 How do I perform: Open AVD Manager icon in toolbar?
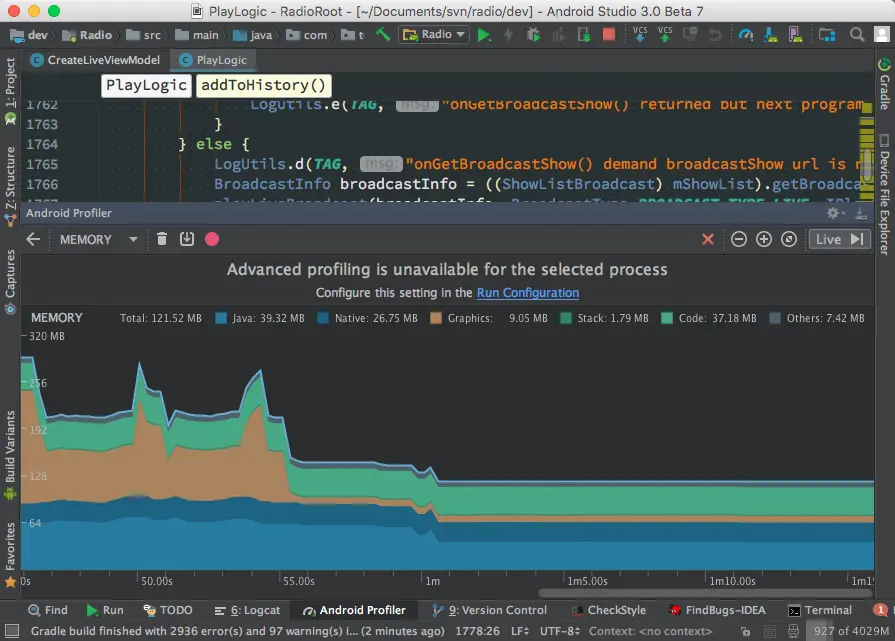pos(795,35)
